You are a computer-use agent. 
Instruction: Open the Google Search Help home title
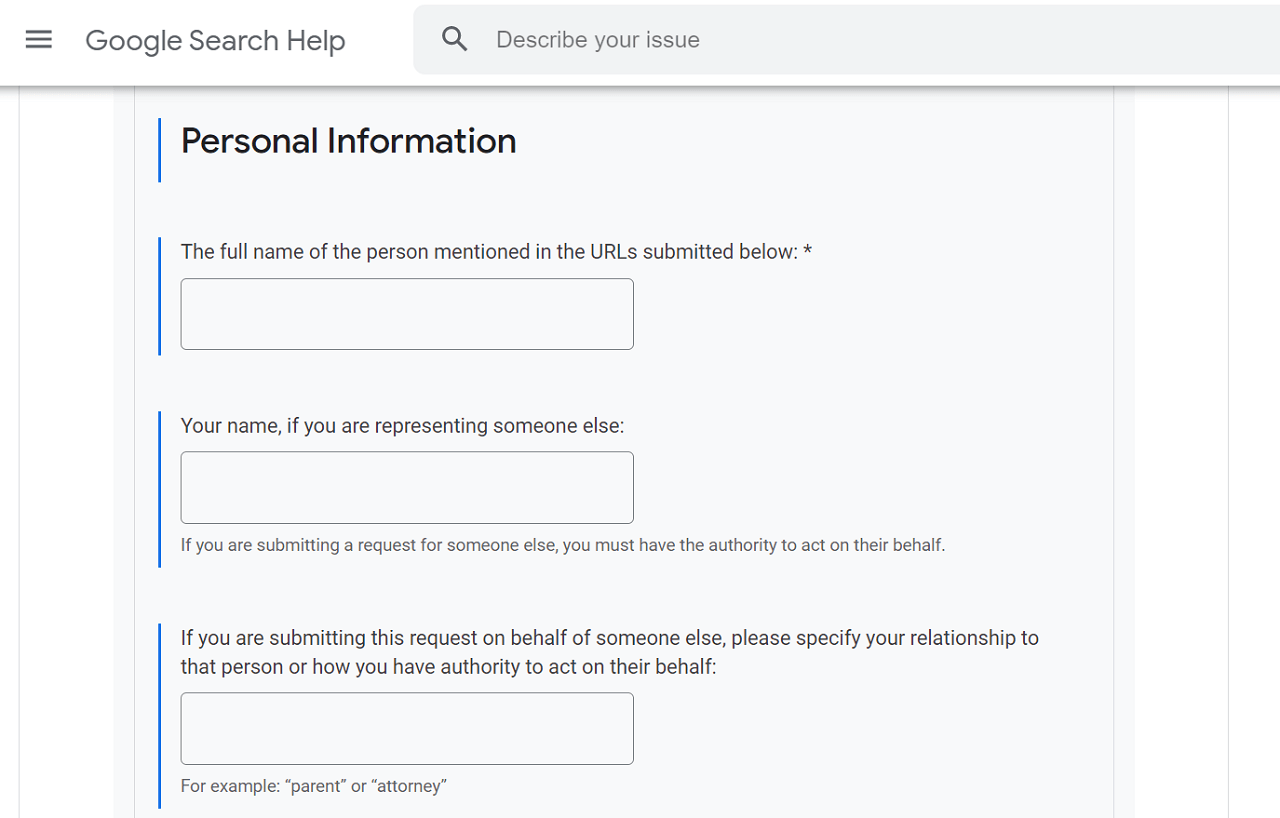(215, 41)
